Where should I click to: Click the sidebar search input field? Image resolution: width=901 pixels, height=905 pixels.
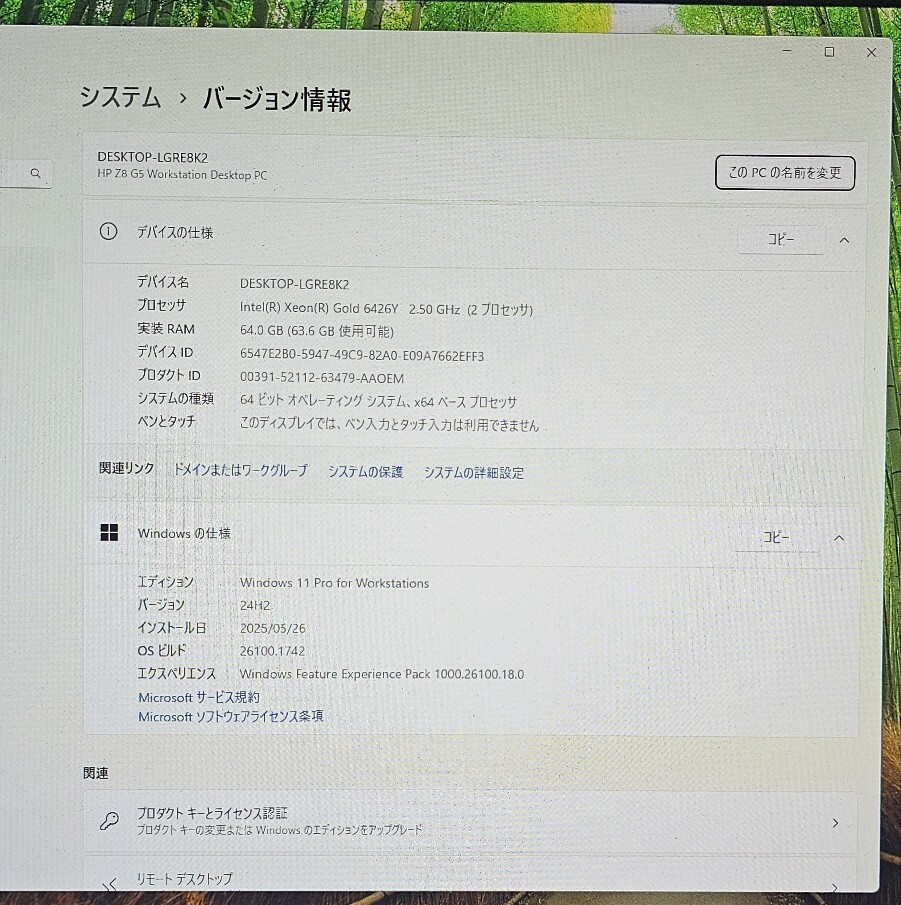[x=25, y=174]
